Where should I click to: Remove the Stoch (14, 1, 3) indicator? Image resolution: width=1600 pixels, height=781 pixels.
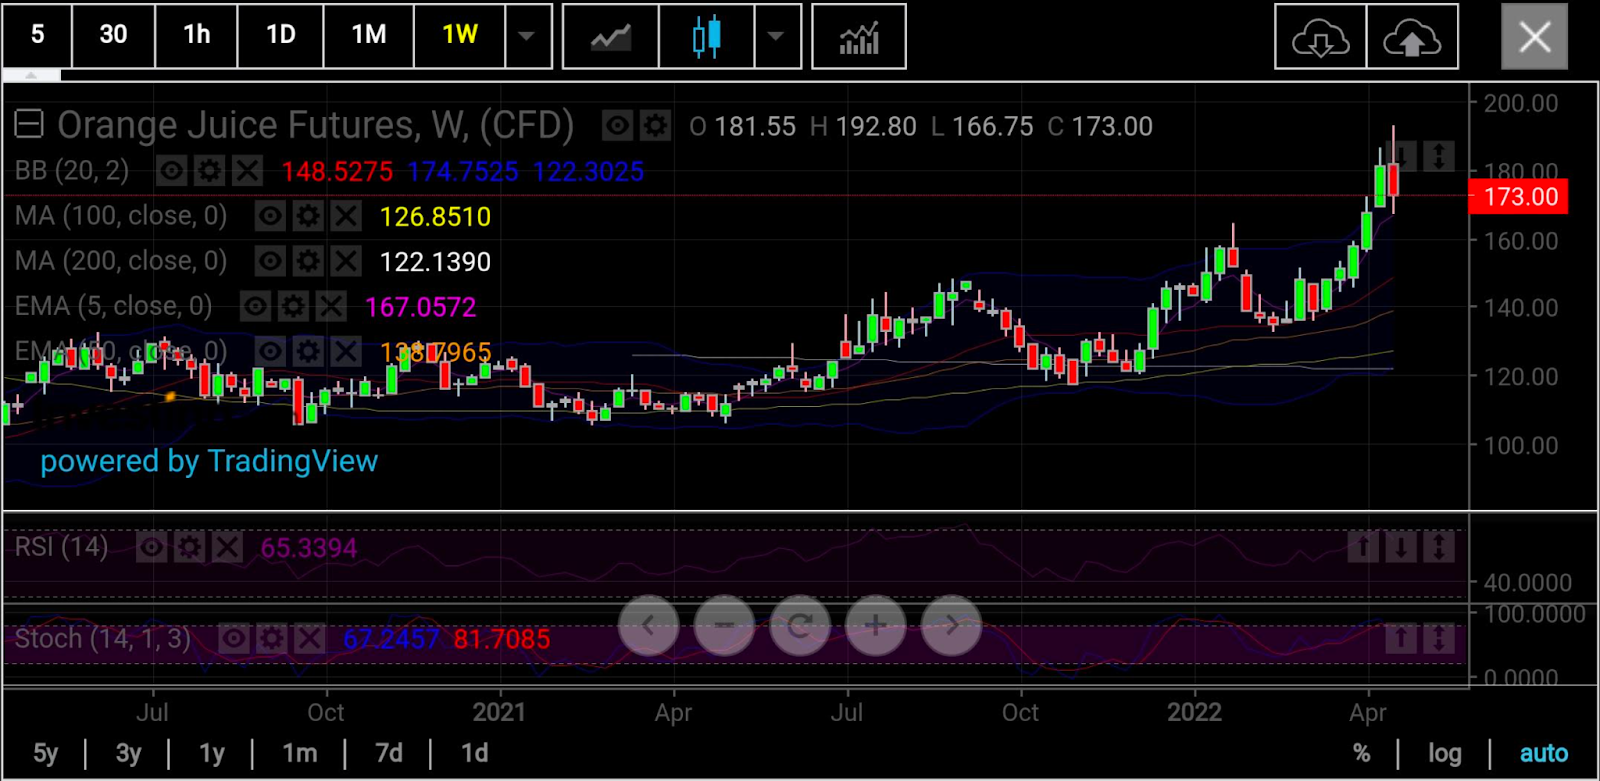(309, 638)
